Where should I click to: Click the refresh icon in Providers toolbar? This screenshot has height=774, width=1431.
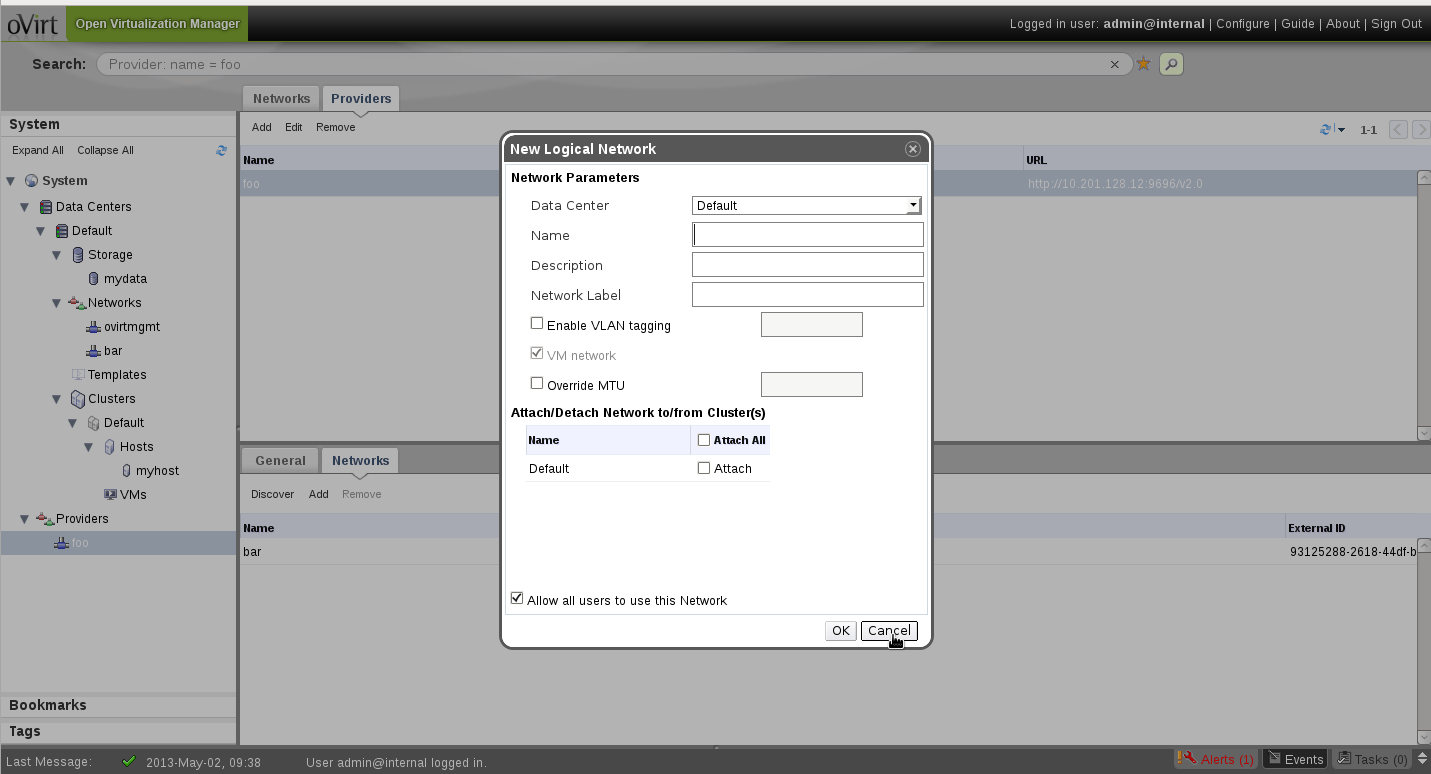pyautogui.click(x=1327, y=129)
